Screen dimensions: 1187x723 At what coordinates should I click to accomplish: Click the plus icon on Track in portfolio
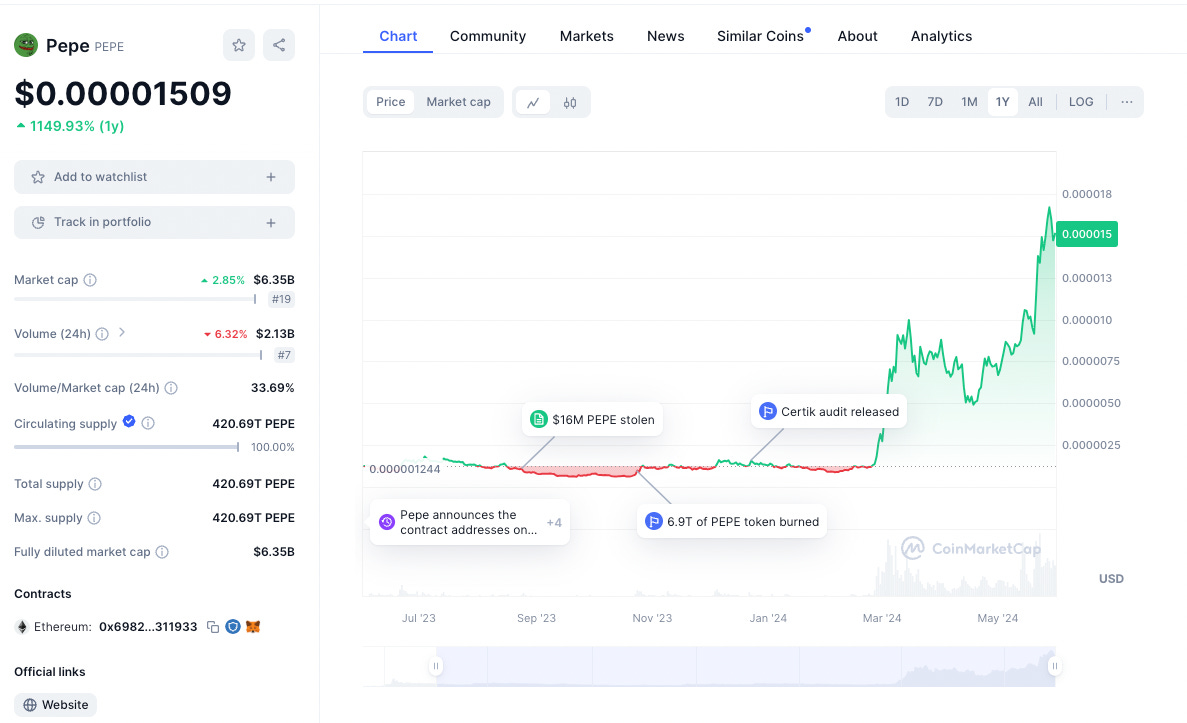(271, 223)
